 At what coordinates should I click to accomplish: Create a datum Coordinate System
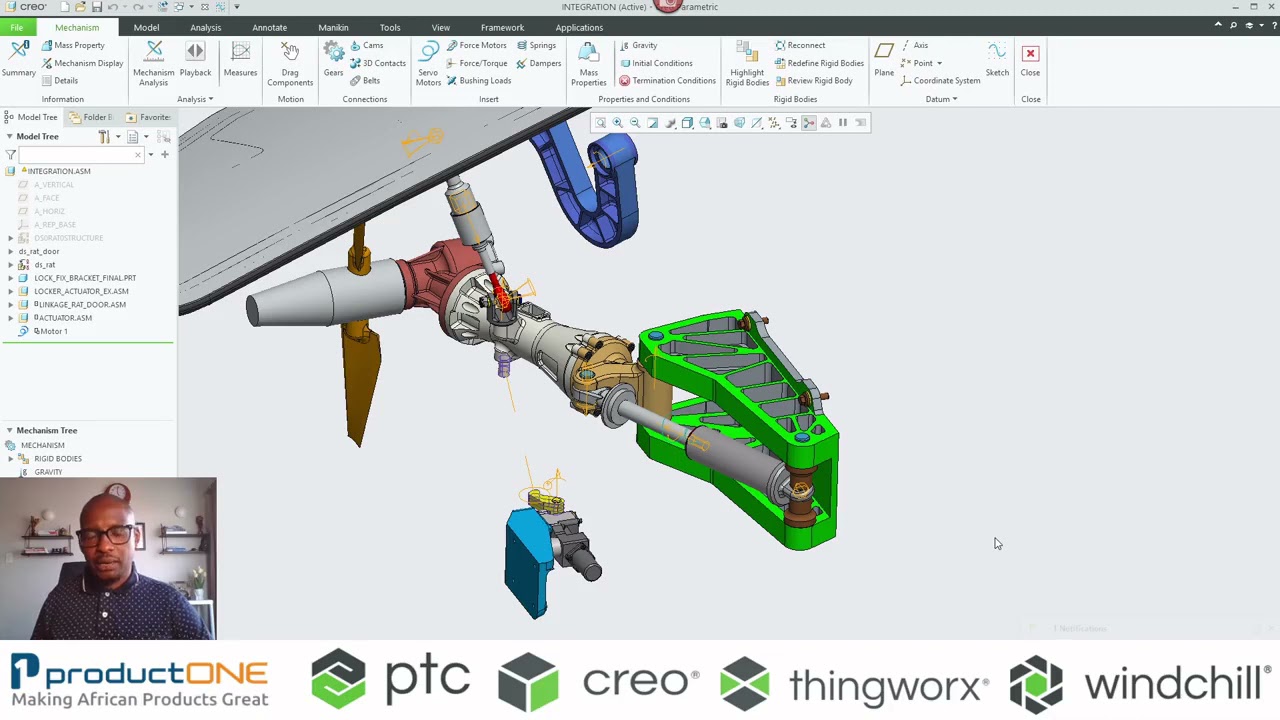(940, 81)
